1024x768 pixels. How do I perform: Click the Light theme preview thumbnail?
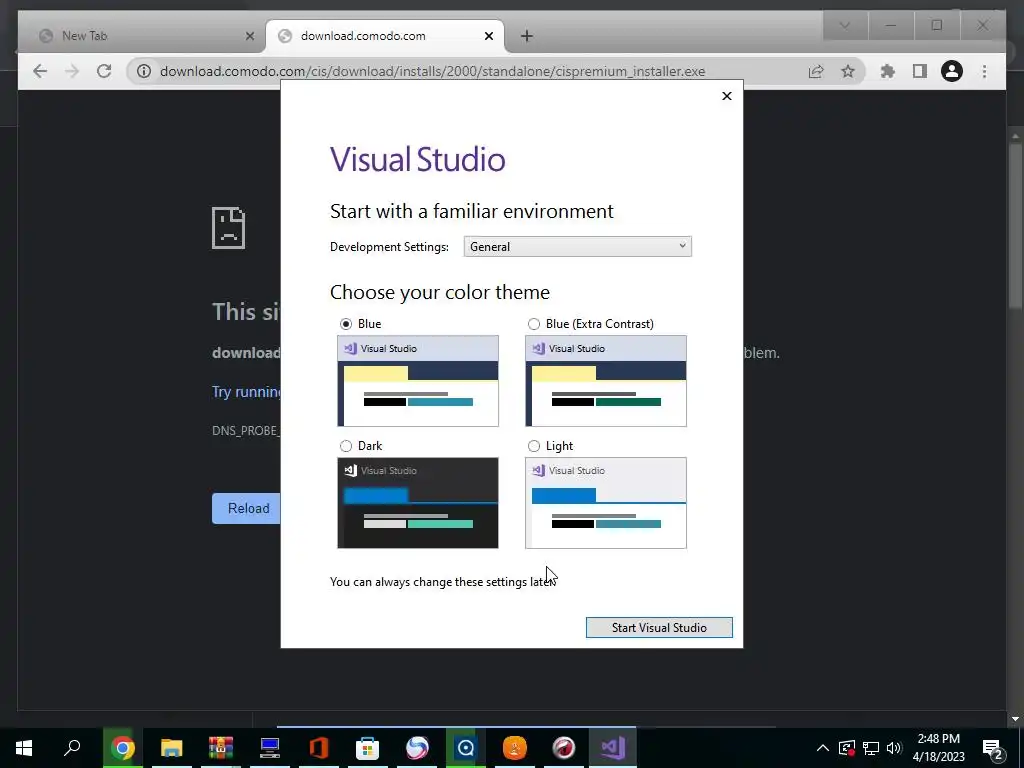point(606,503)
